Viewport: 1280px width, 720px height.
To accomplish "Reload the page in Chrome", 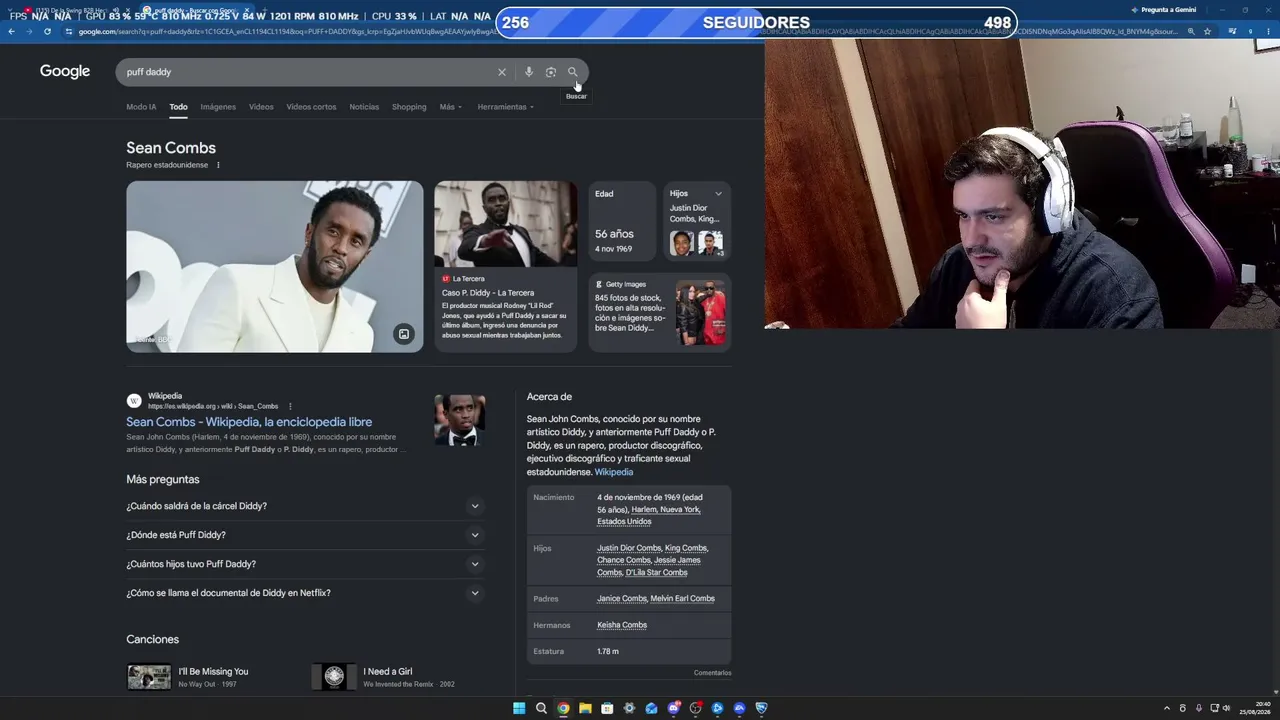I will [47, 31].
